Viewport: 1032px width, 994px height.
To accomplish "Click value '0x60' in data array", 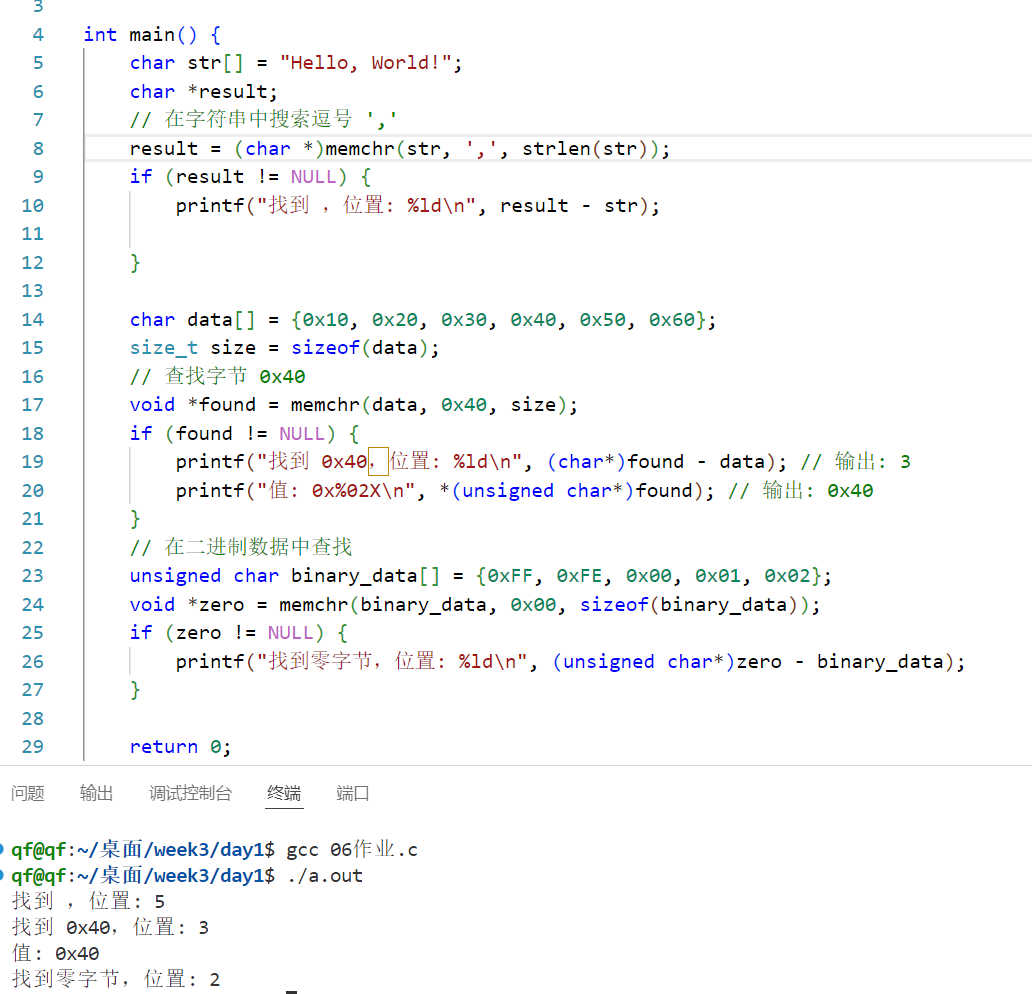I will coord(672,320).
